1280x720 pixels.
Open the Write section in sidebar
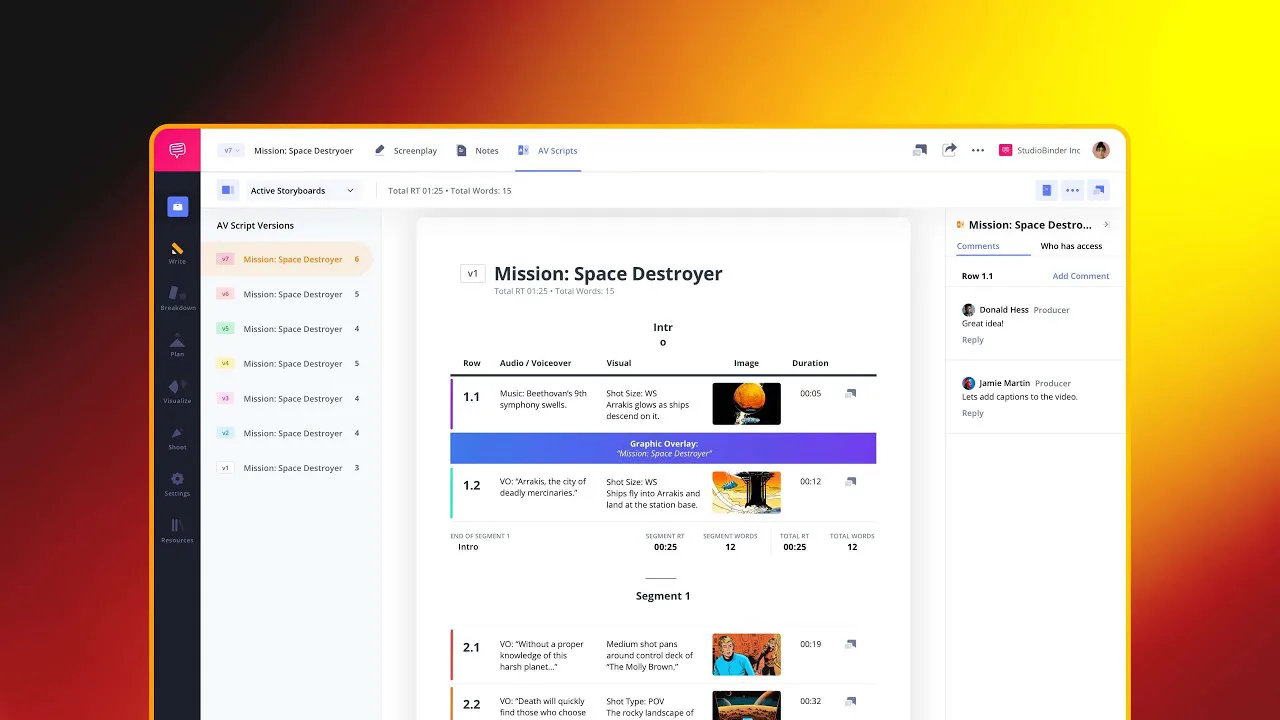coord(177,252)
